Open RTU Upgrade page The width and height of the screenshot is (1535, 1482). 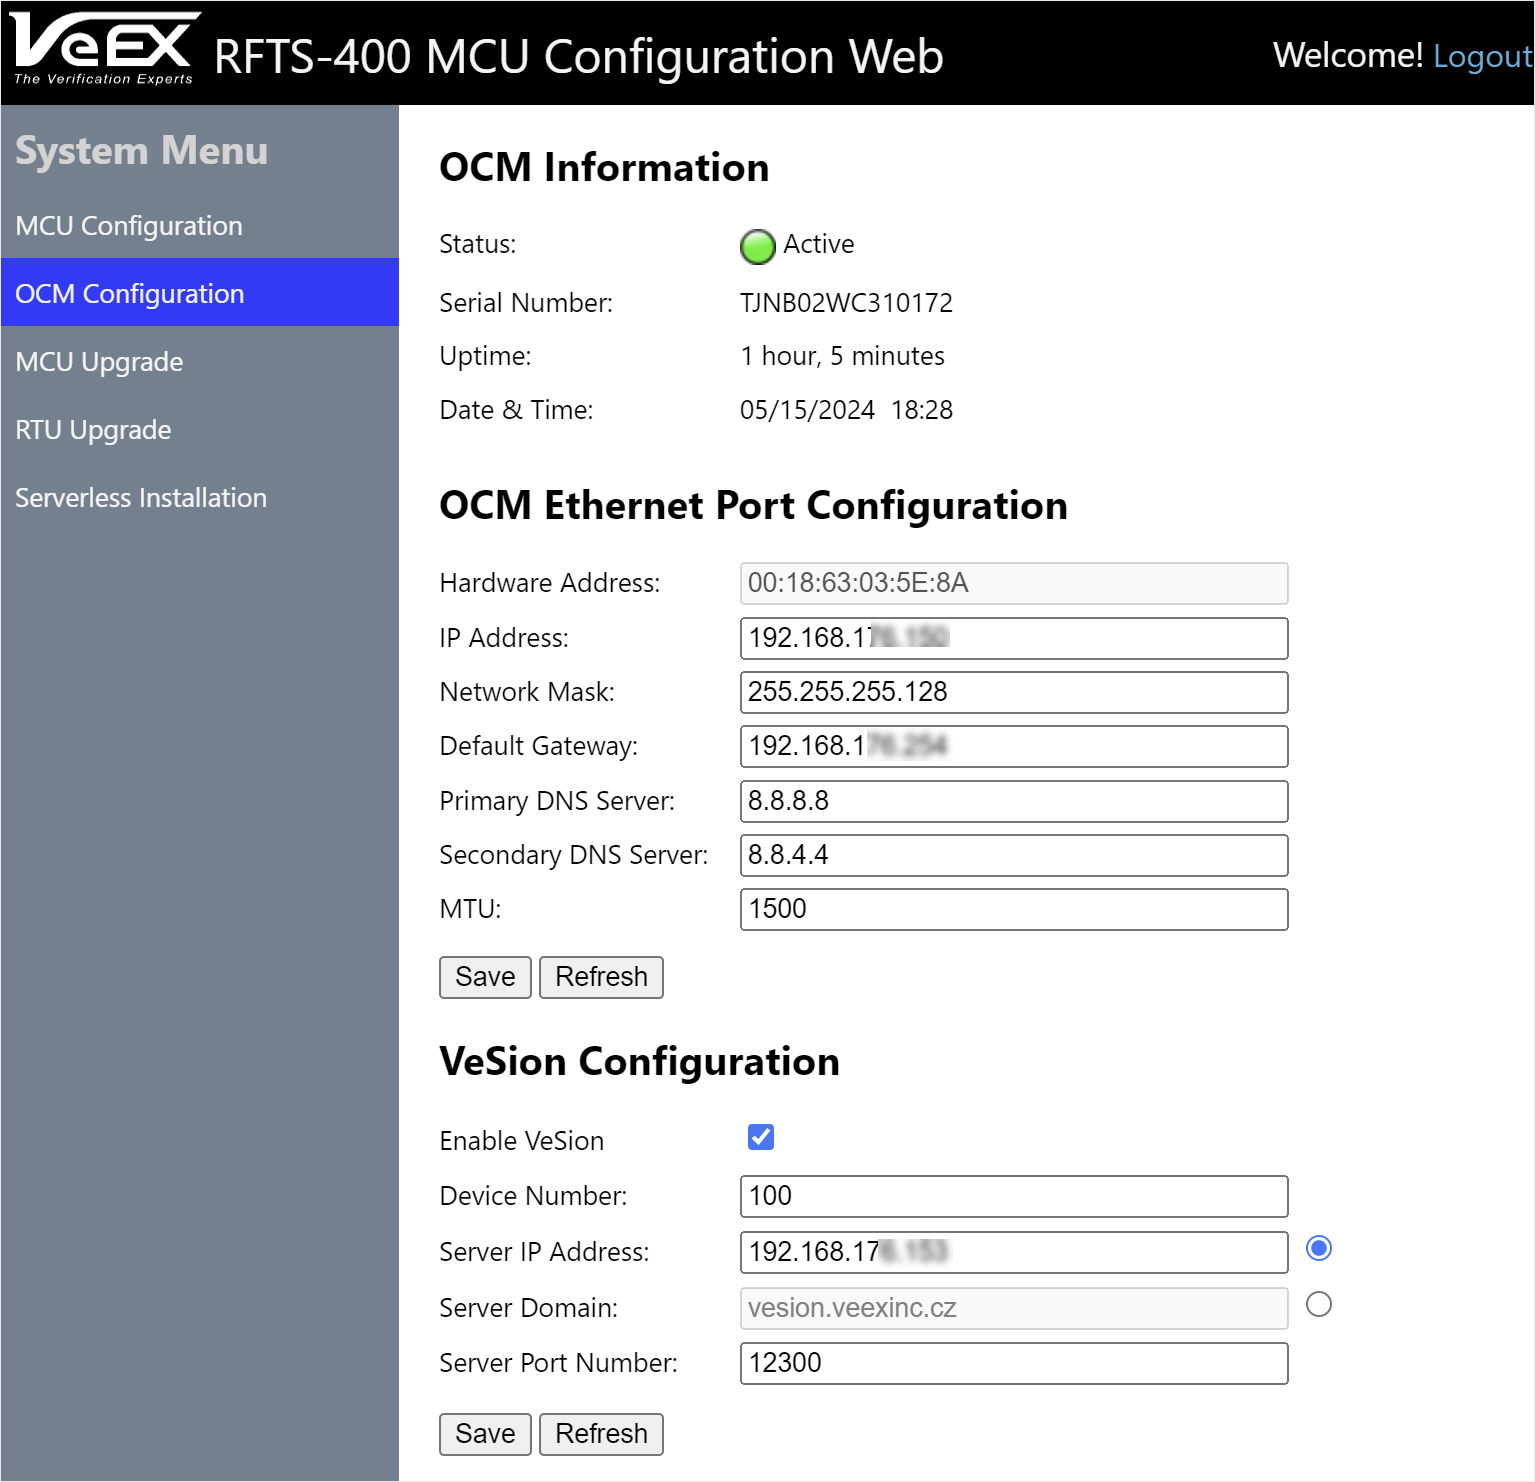point(200,429)
